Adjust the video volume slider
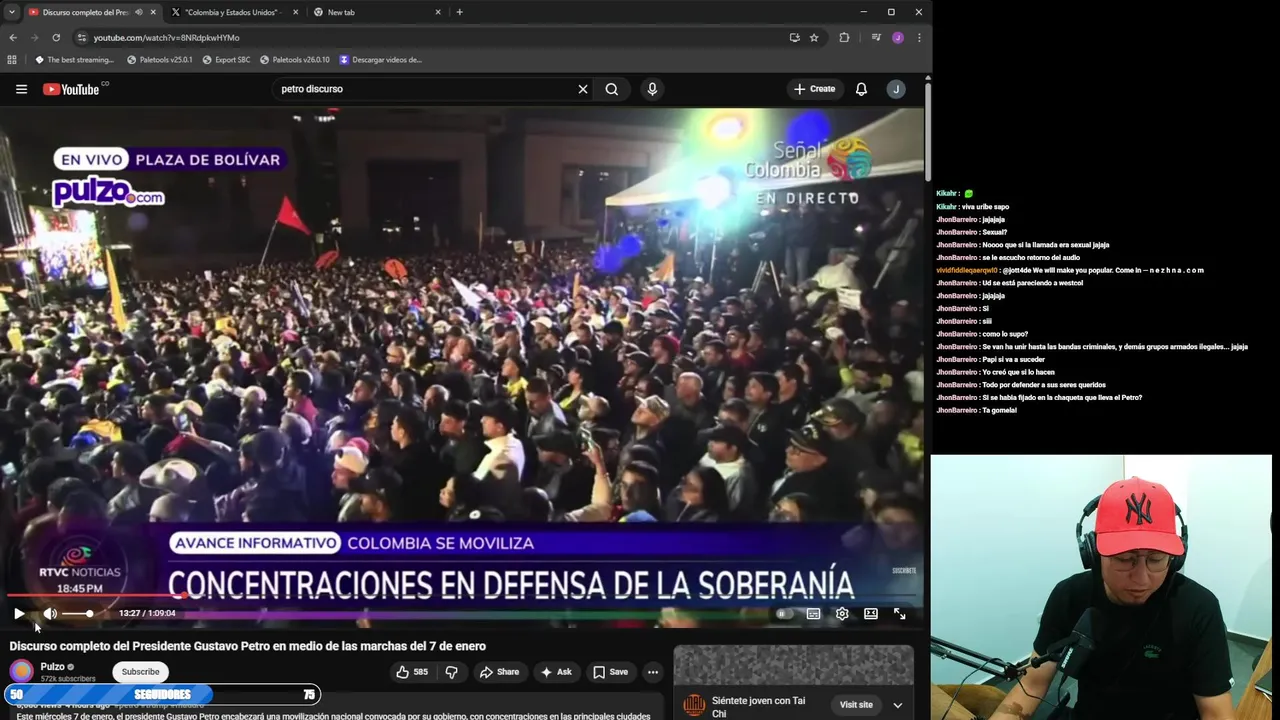 pos(78,613)
